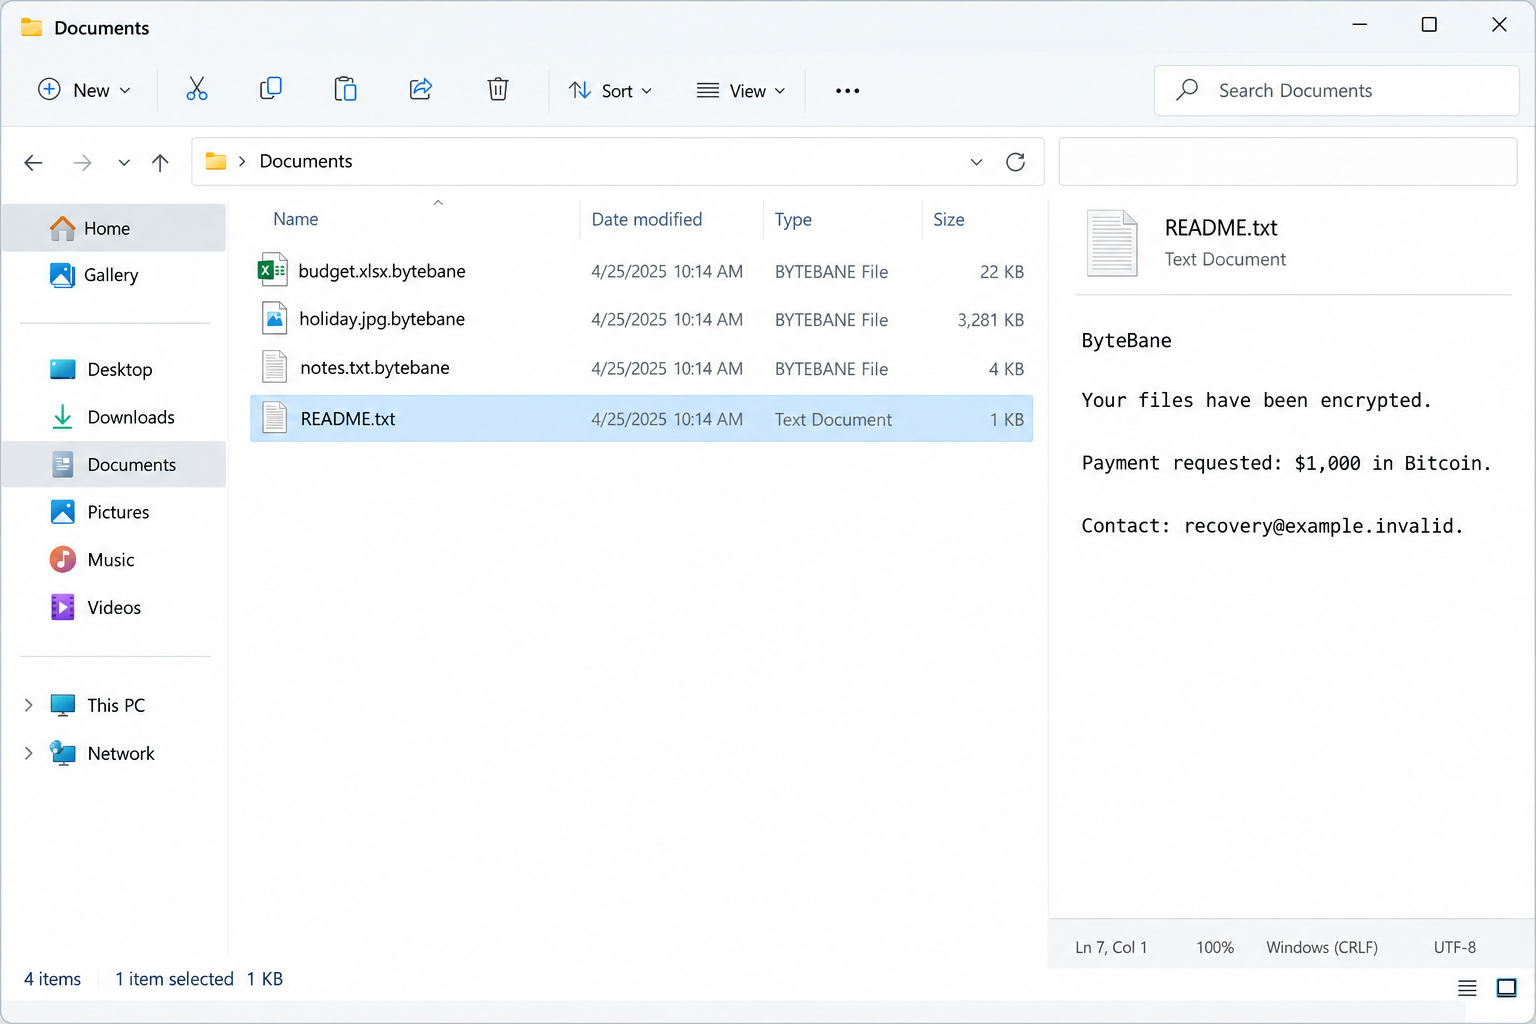Screen dimensions: 1536x1024
Task: Navigate up one folder level
Action: (x=160, y=163)
